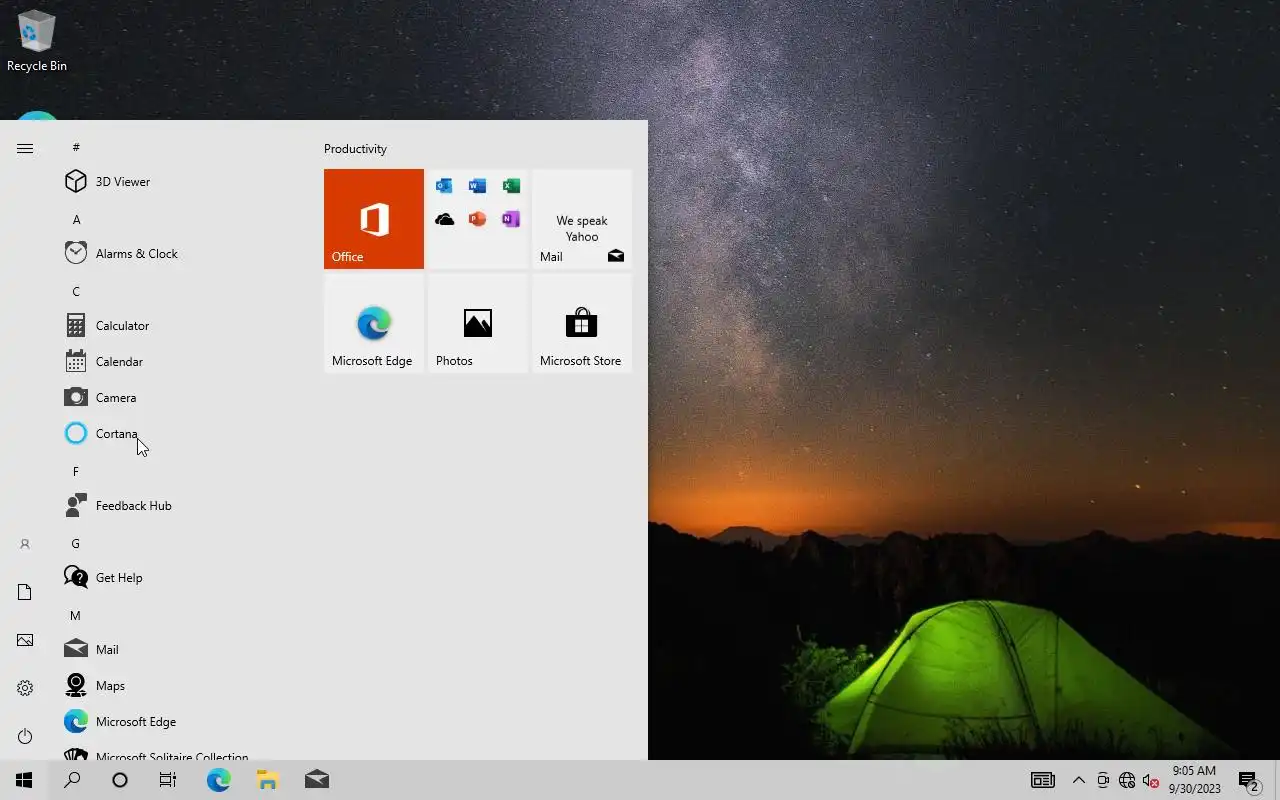Open News and interests taskbar icon
The height and width of the screenshot is (800, 1280).
pos(1043,780)
